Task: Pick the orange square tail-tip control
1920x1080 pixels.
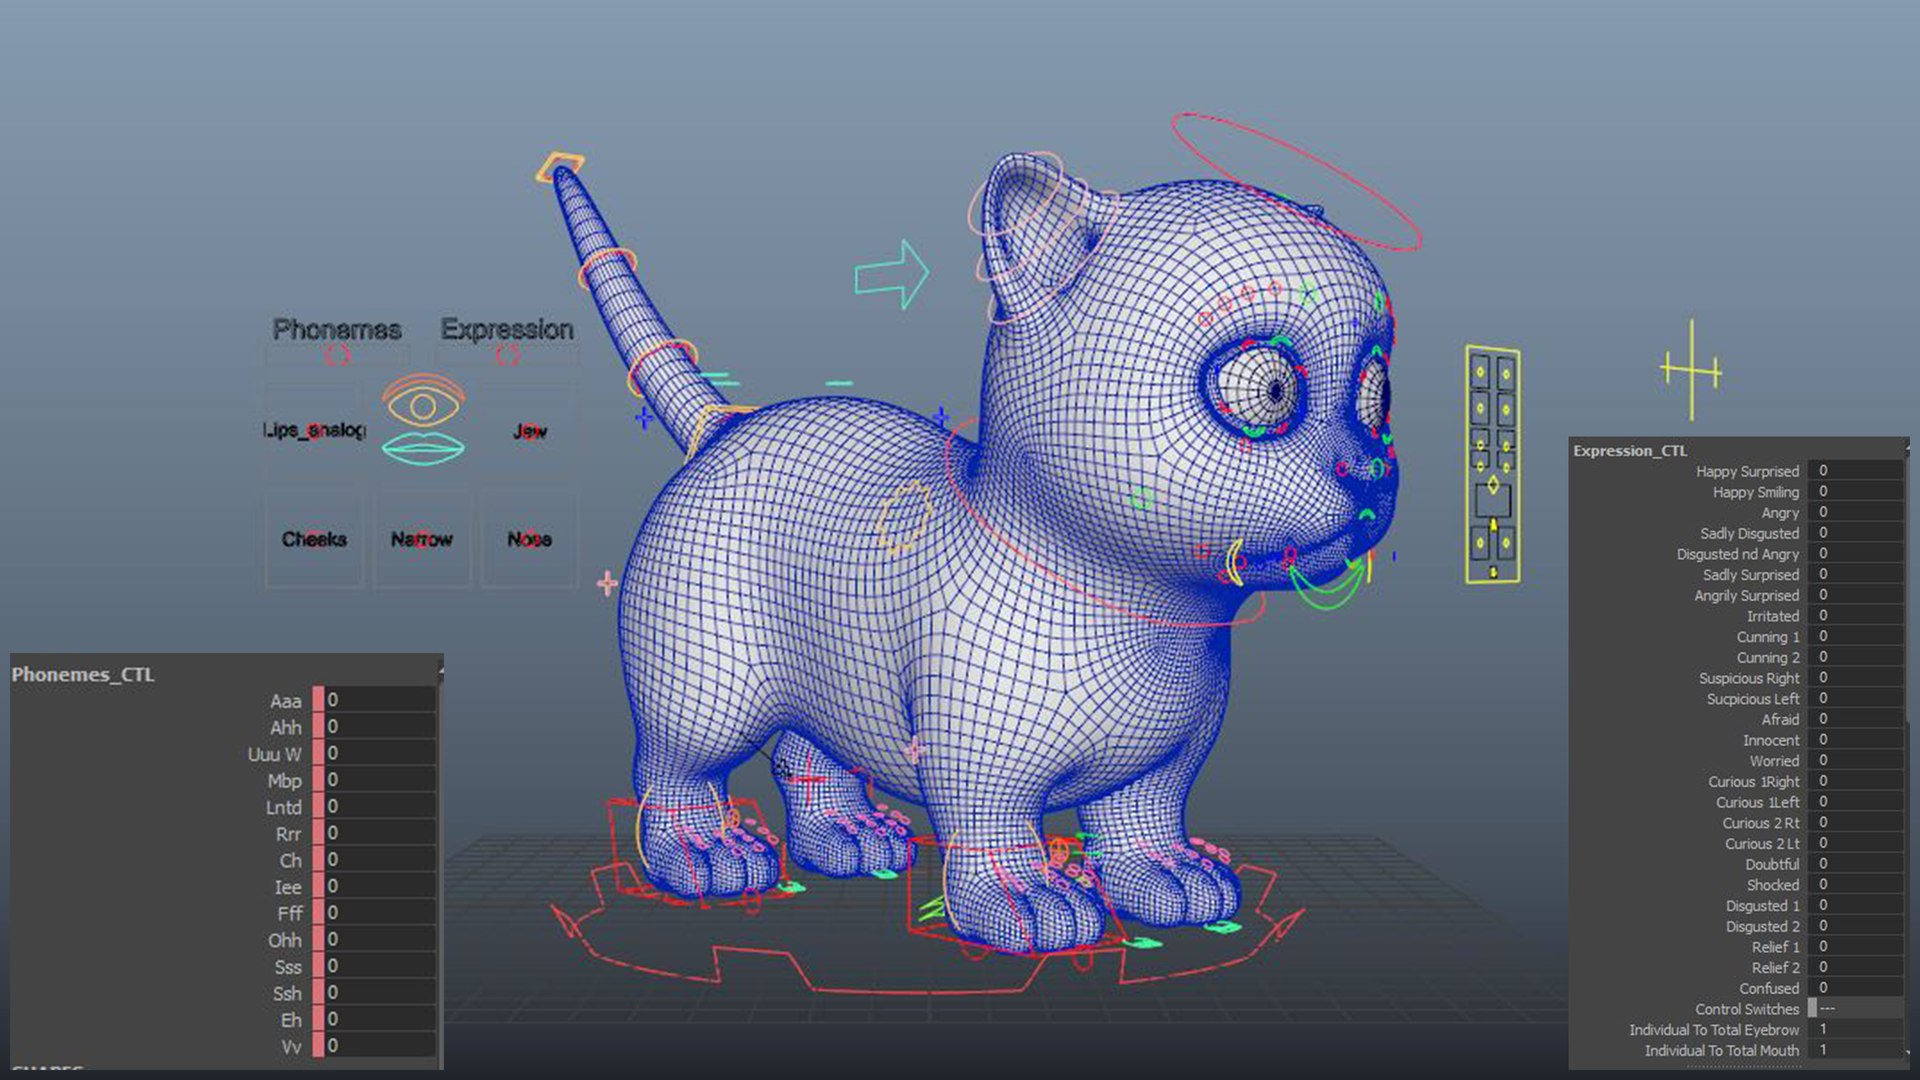Action: 561,166
